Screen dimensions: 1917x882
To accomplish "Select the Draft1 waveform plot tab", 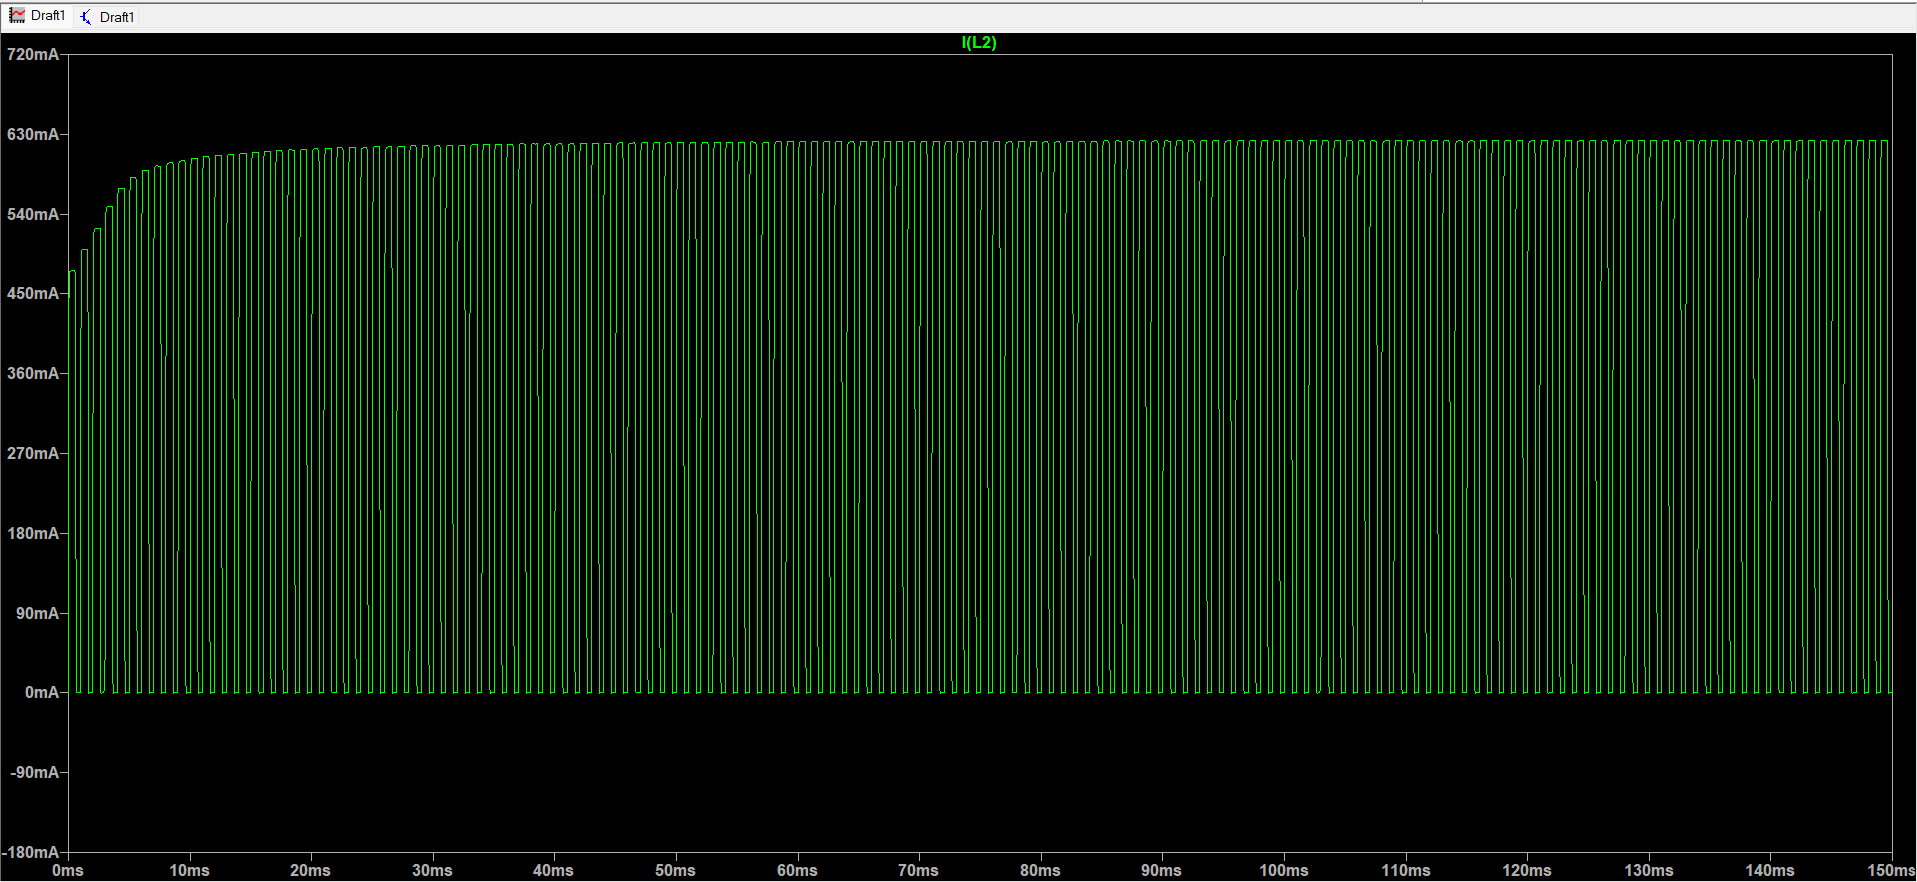I will tap(38, 16).
